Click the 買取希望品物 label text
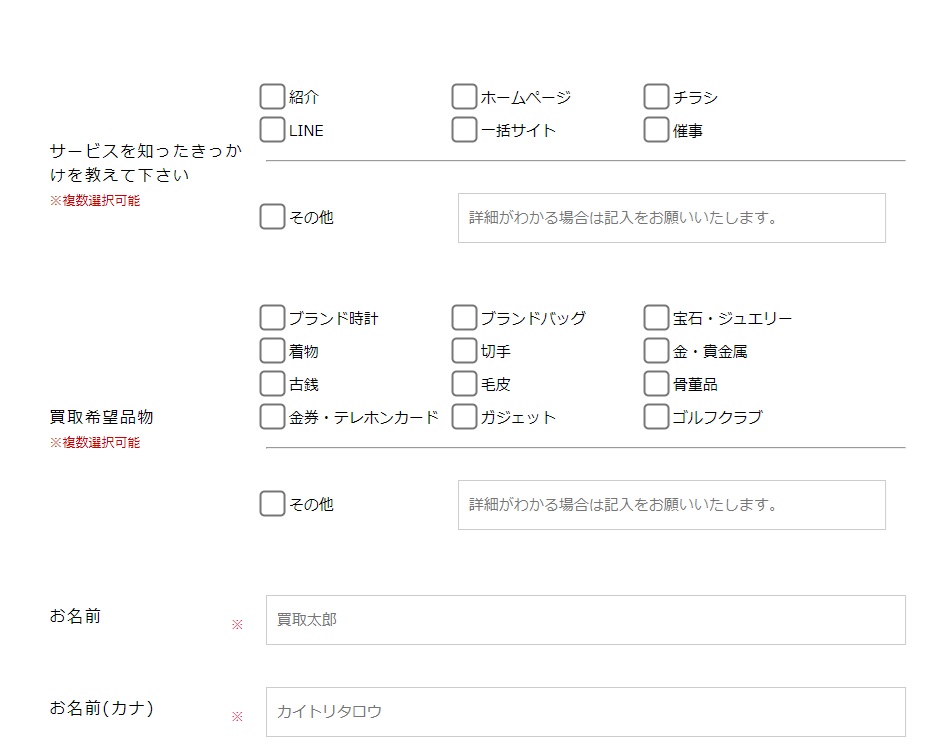This screenshot has width=928, height=752. 101,417
